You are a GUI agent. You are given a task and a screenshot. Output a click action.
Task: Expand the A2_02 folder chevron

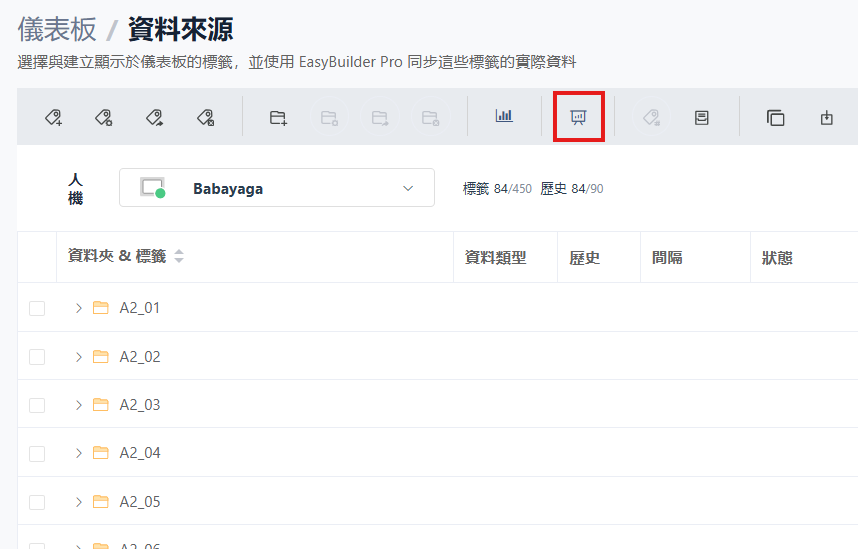coord(79,357)
